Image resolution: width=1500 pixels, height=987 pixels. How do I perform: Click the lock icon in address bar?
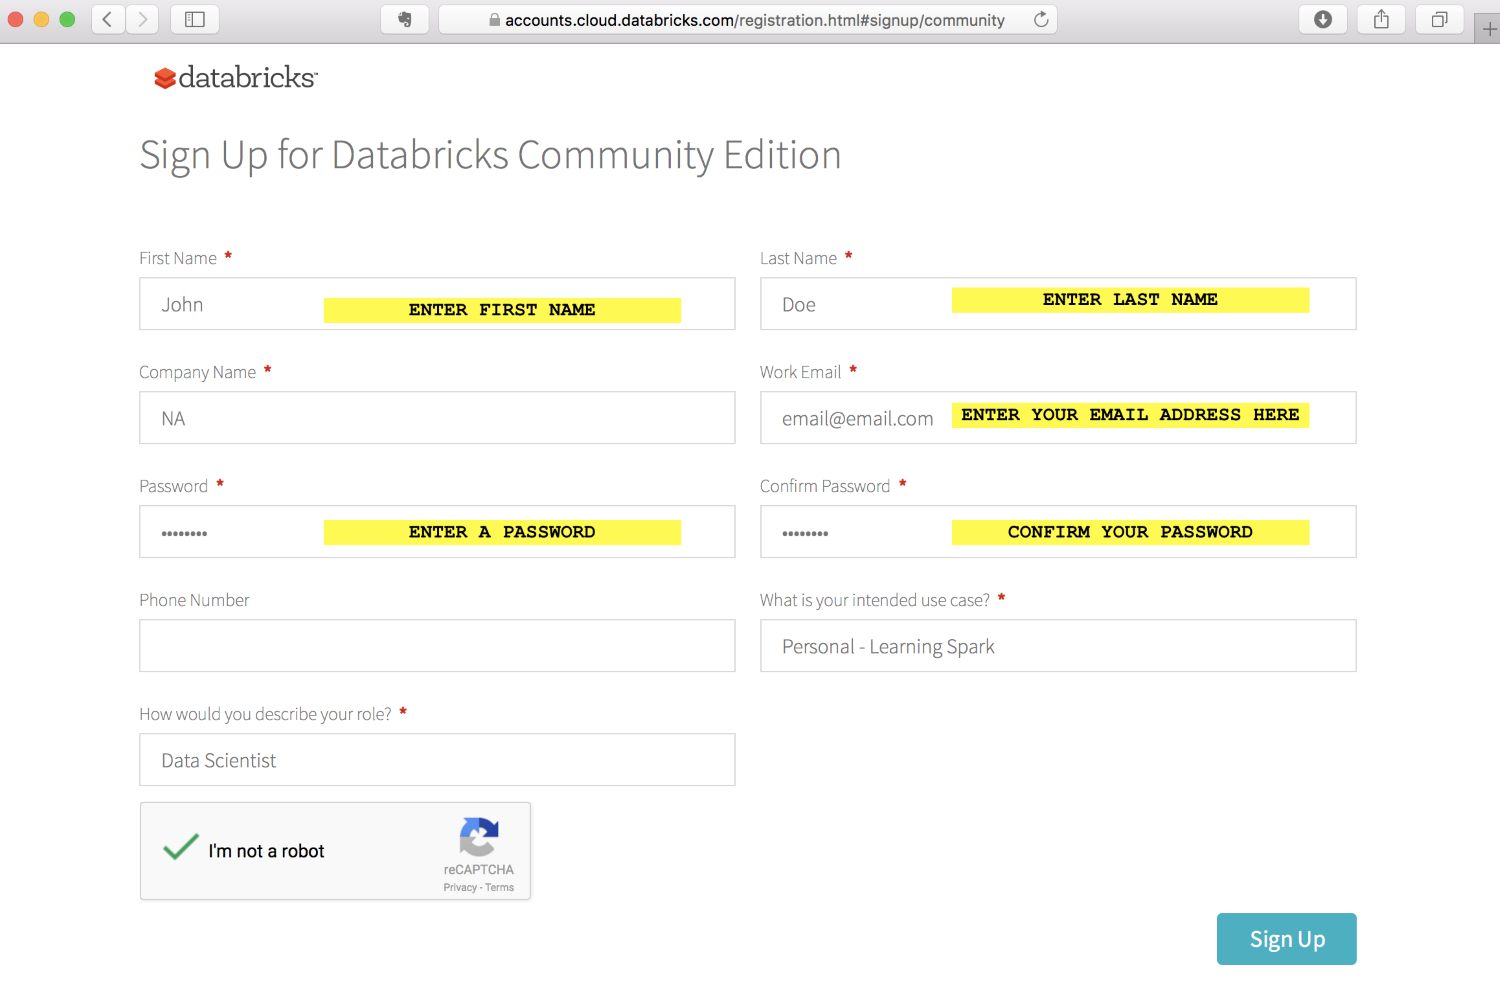(494, 20)
